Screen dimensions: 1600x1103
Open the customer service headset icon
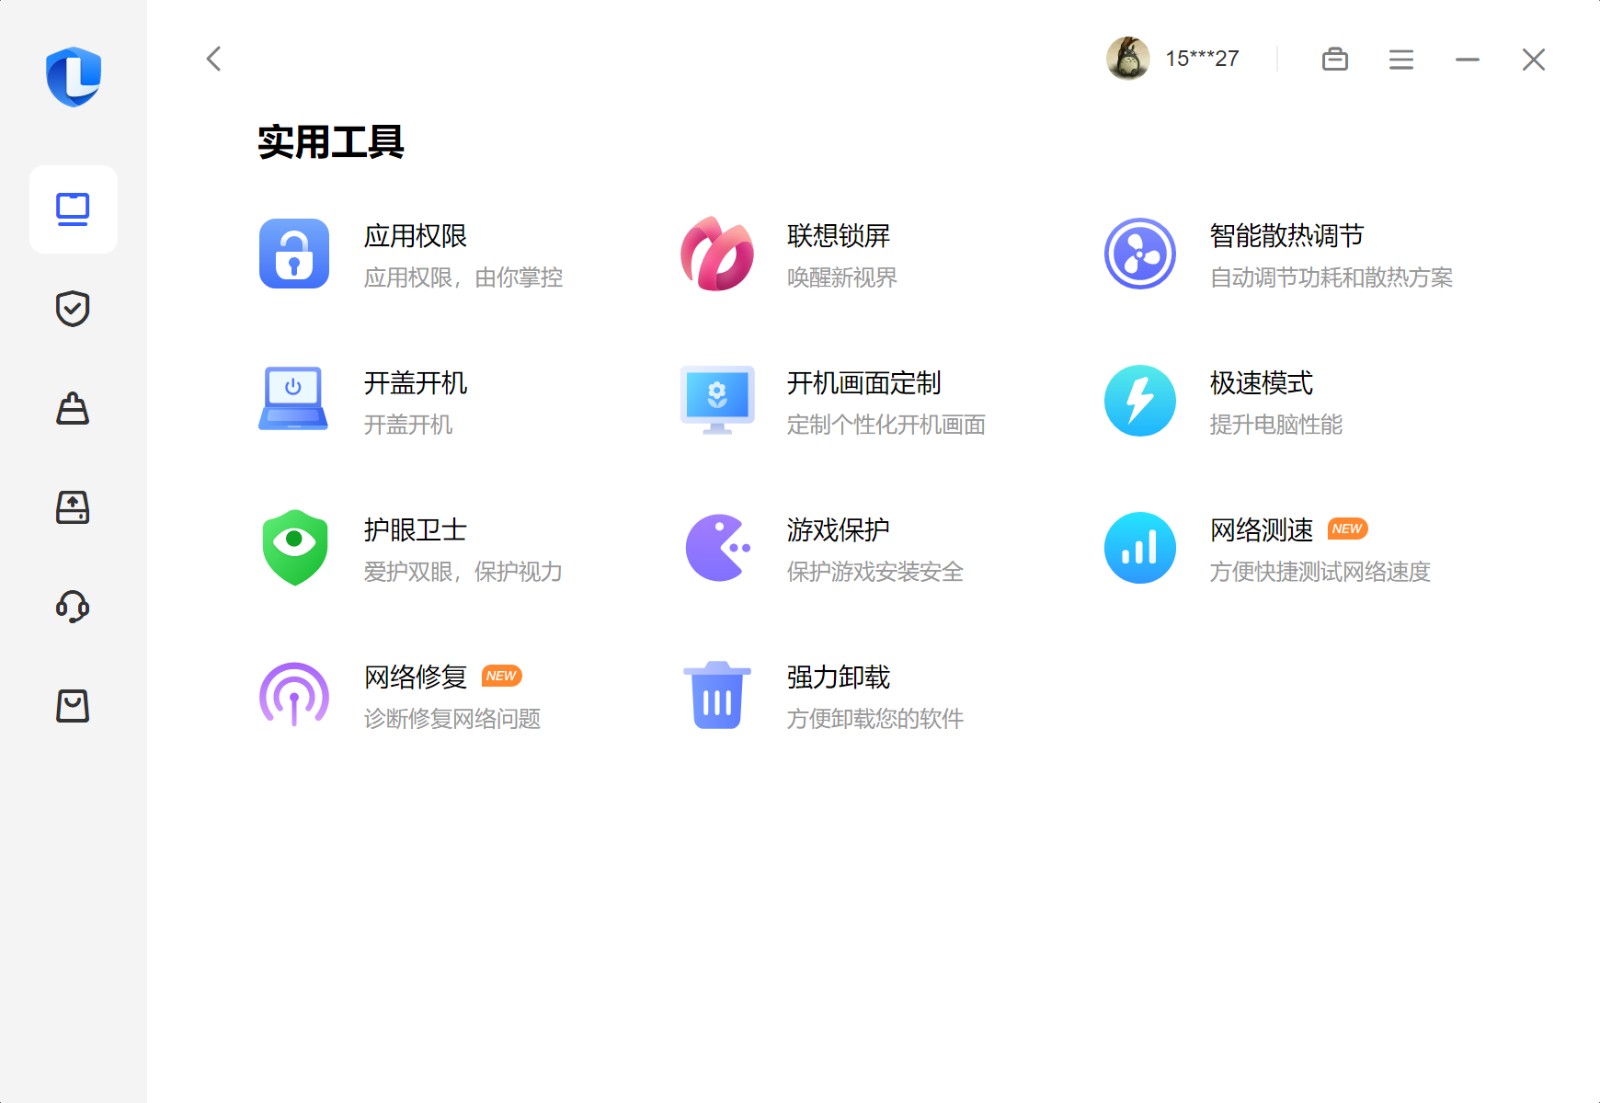pyautogui.click(x=73, y=606)
